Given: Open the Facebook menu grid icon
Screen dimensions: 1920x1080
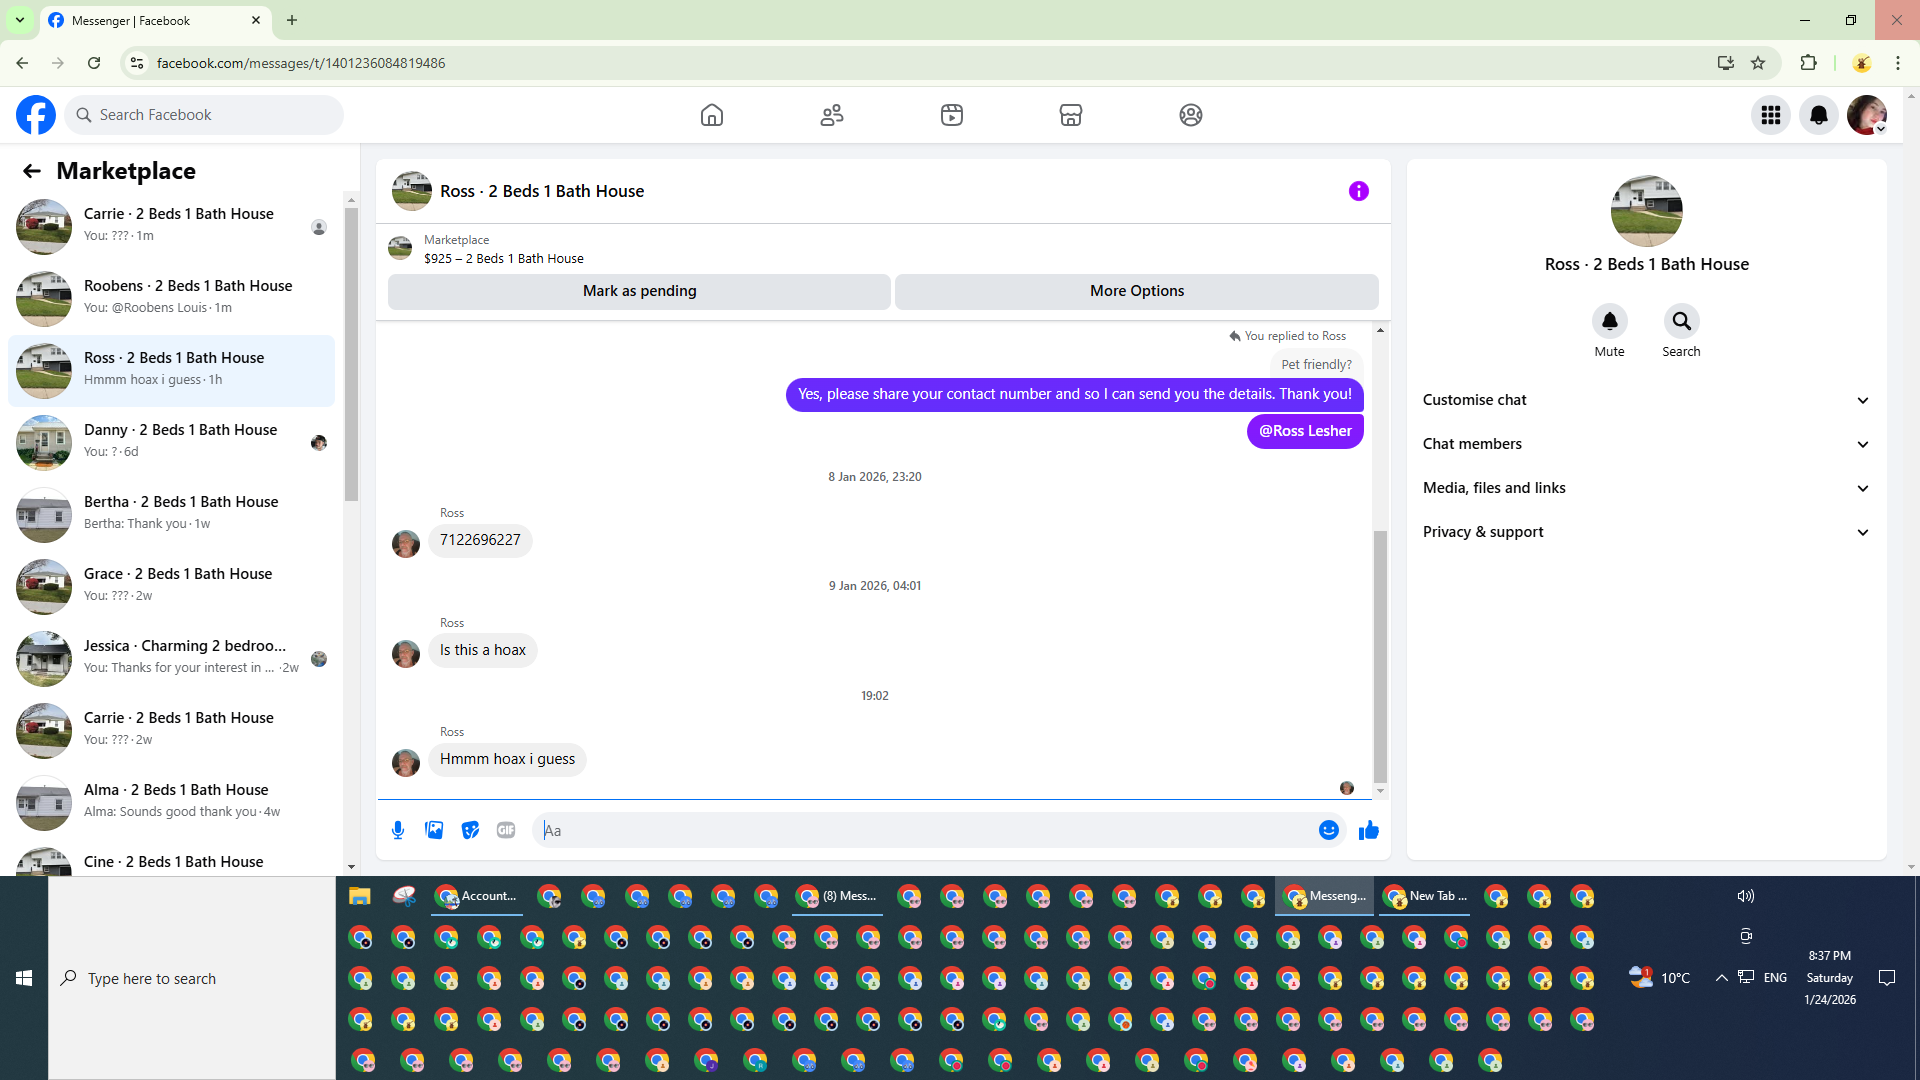Looking at the screenshot, I should point(1771,115).
